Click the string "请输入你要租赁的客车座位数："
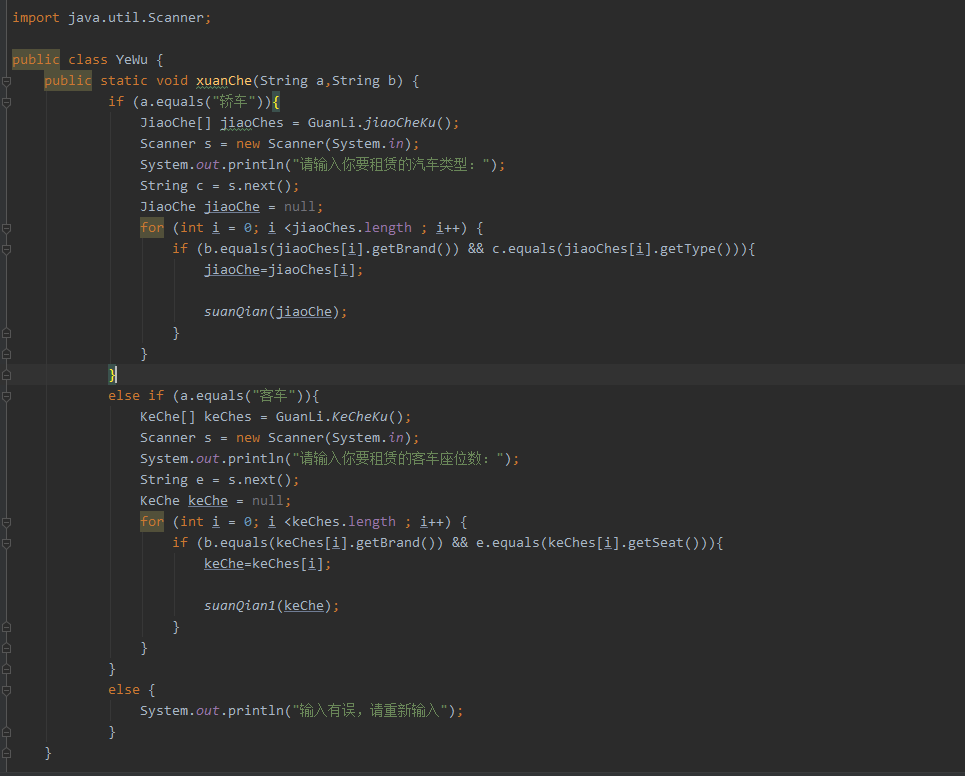This screenshot has height=776, width=965. coord(401,459)
